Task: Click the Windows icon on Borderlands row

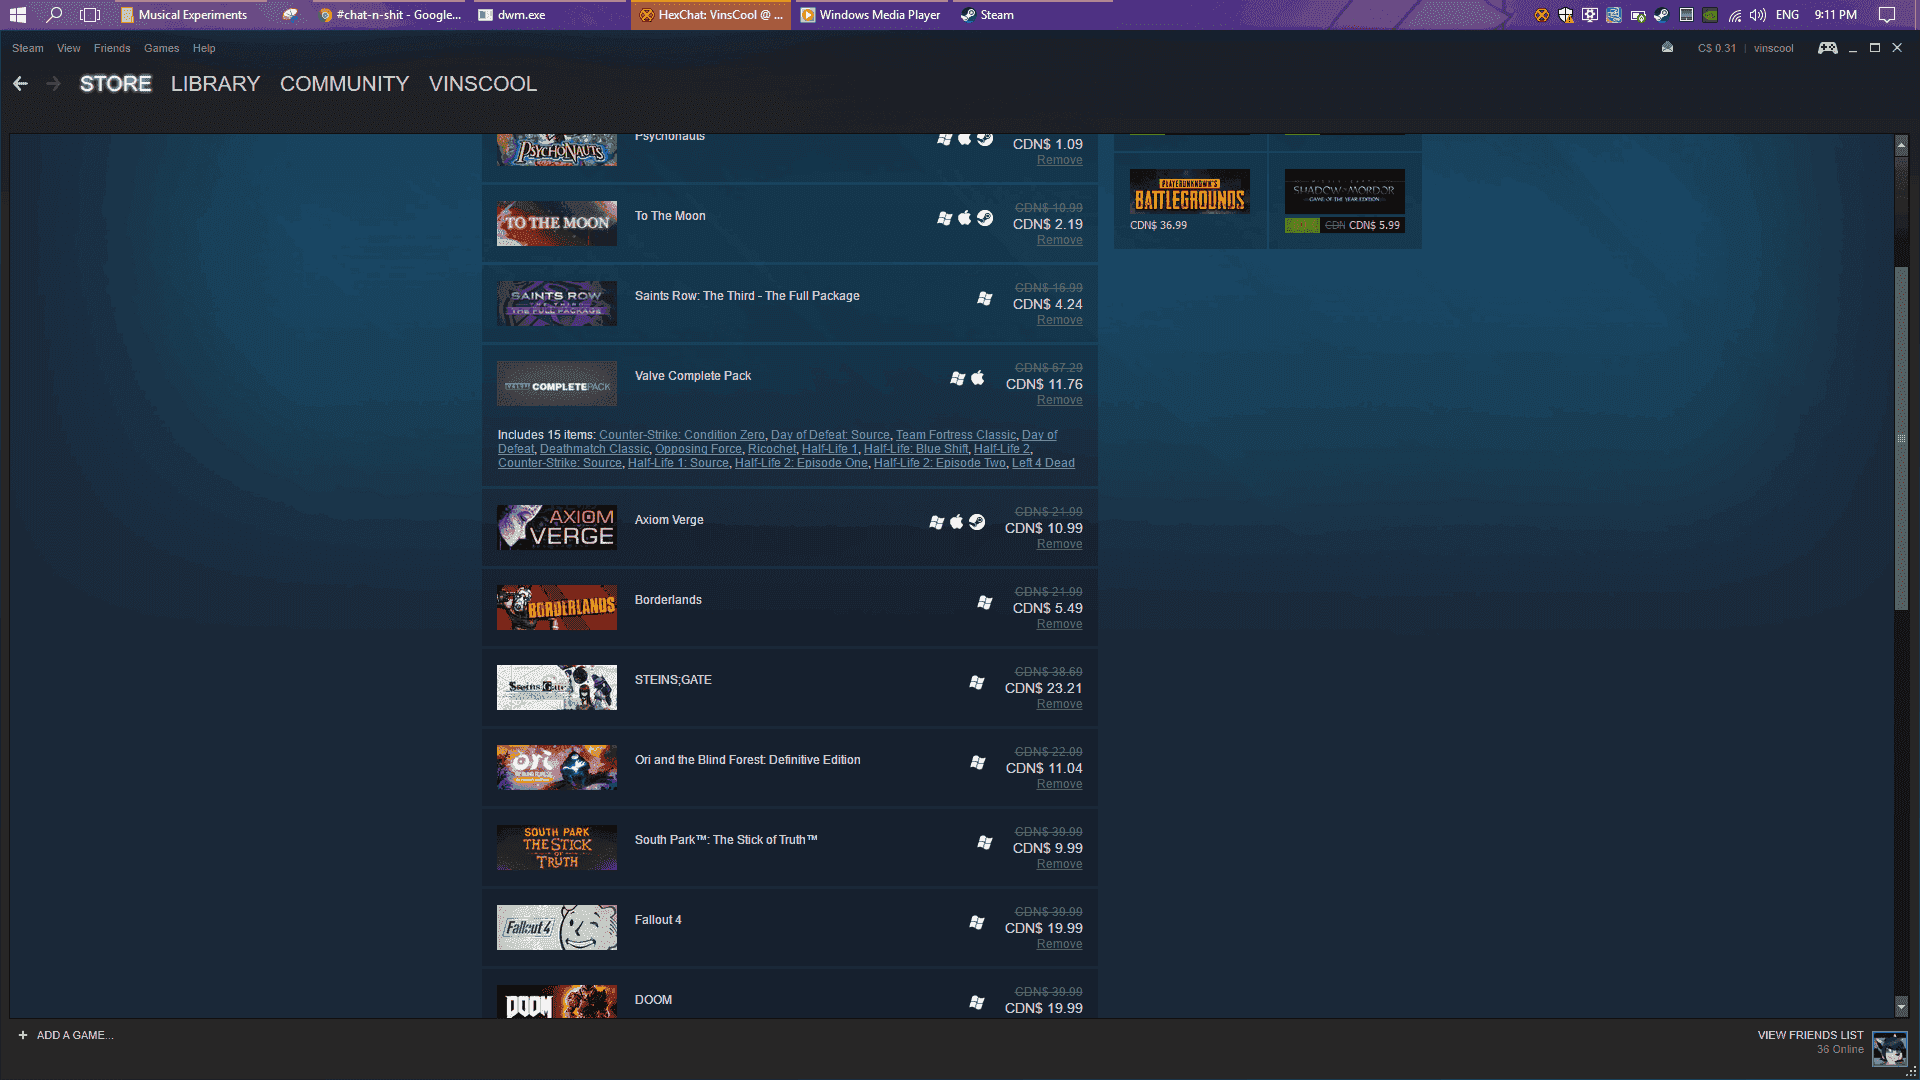Action: 985,602
